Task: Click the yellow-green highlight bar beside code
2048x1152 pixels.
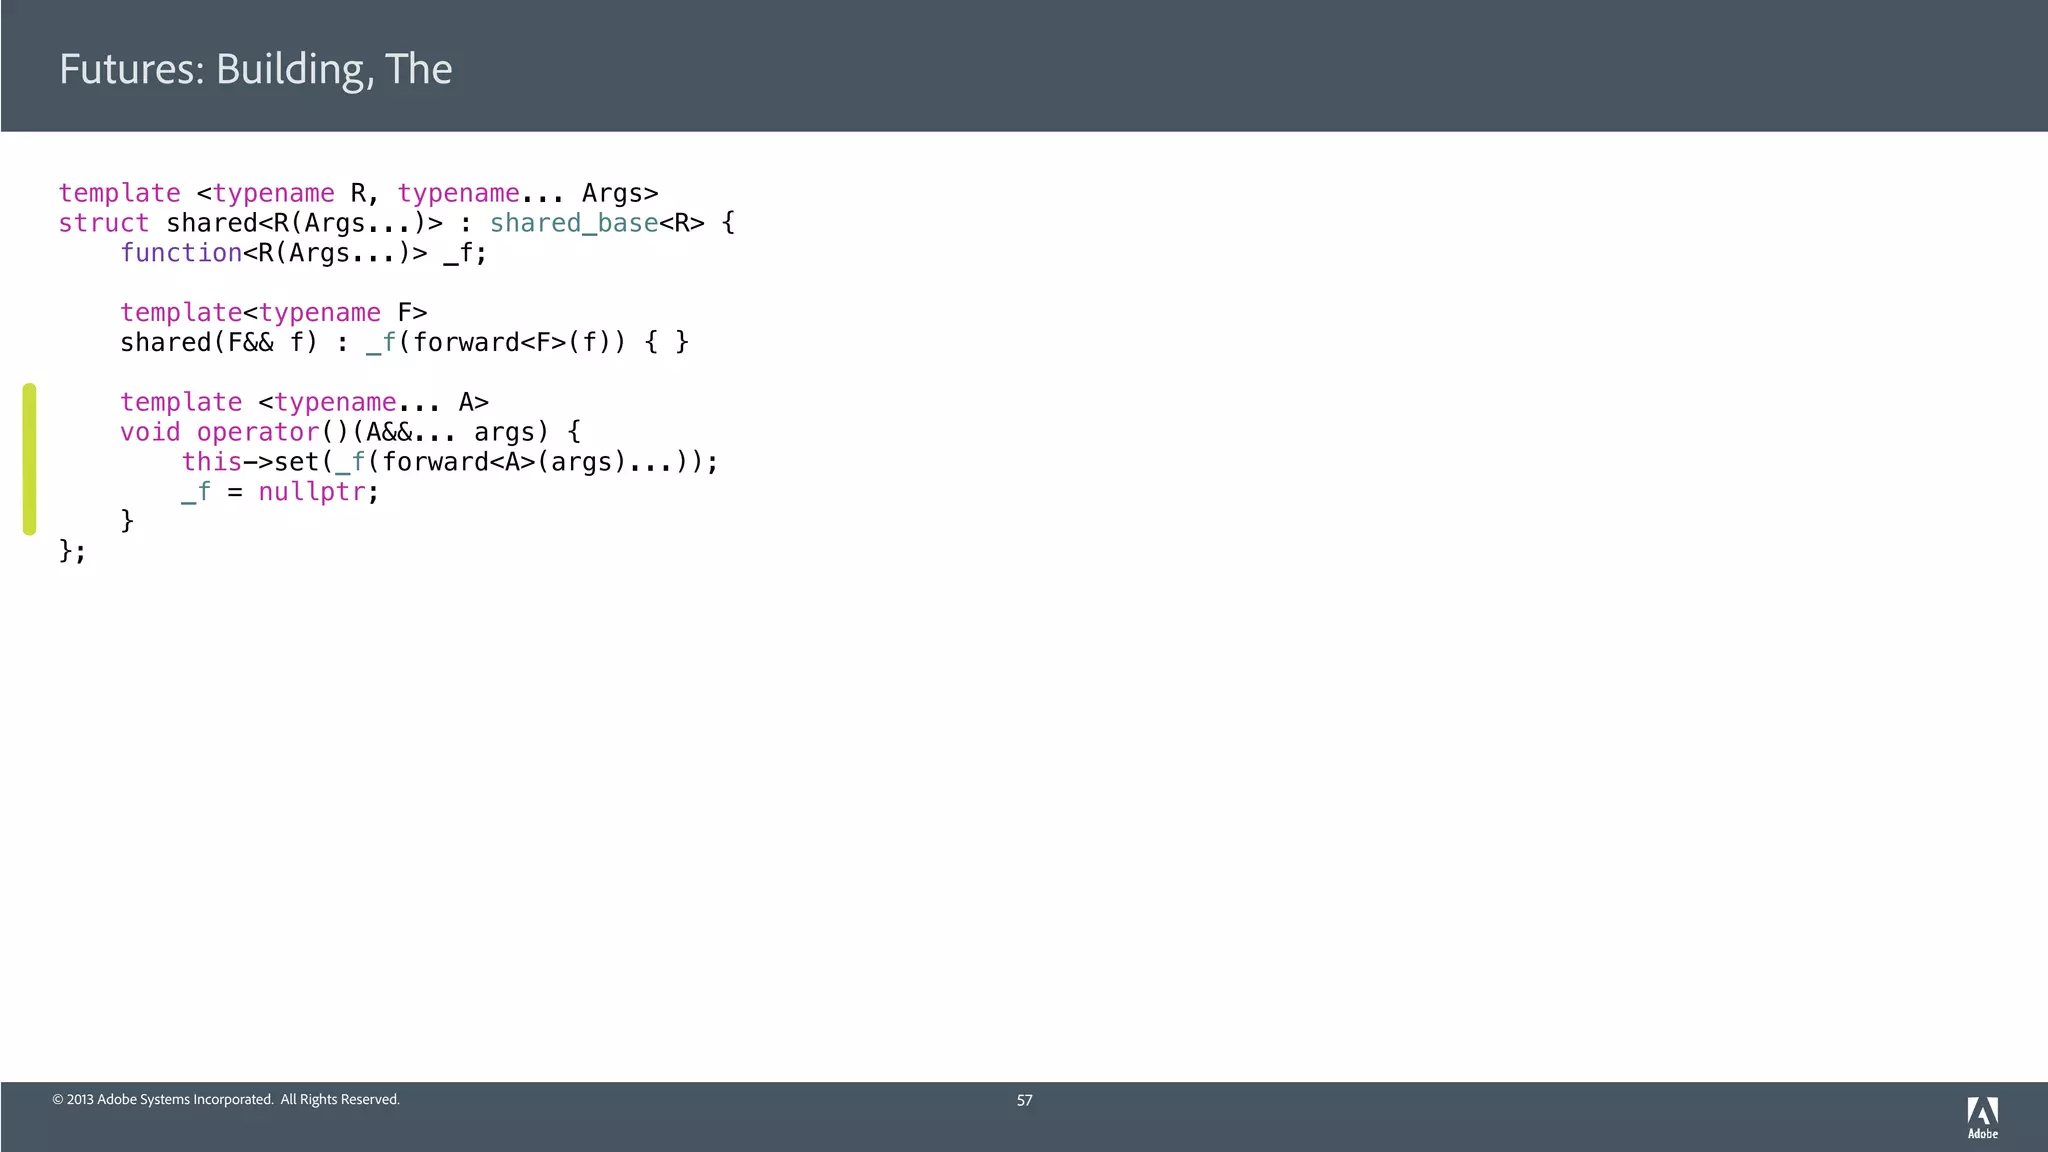Action: coord(30,459)
